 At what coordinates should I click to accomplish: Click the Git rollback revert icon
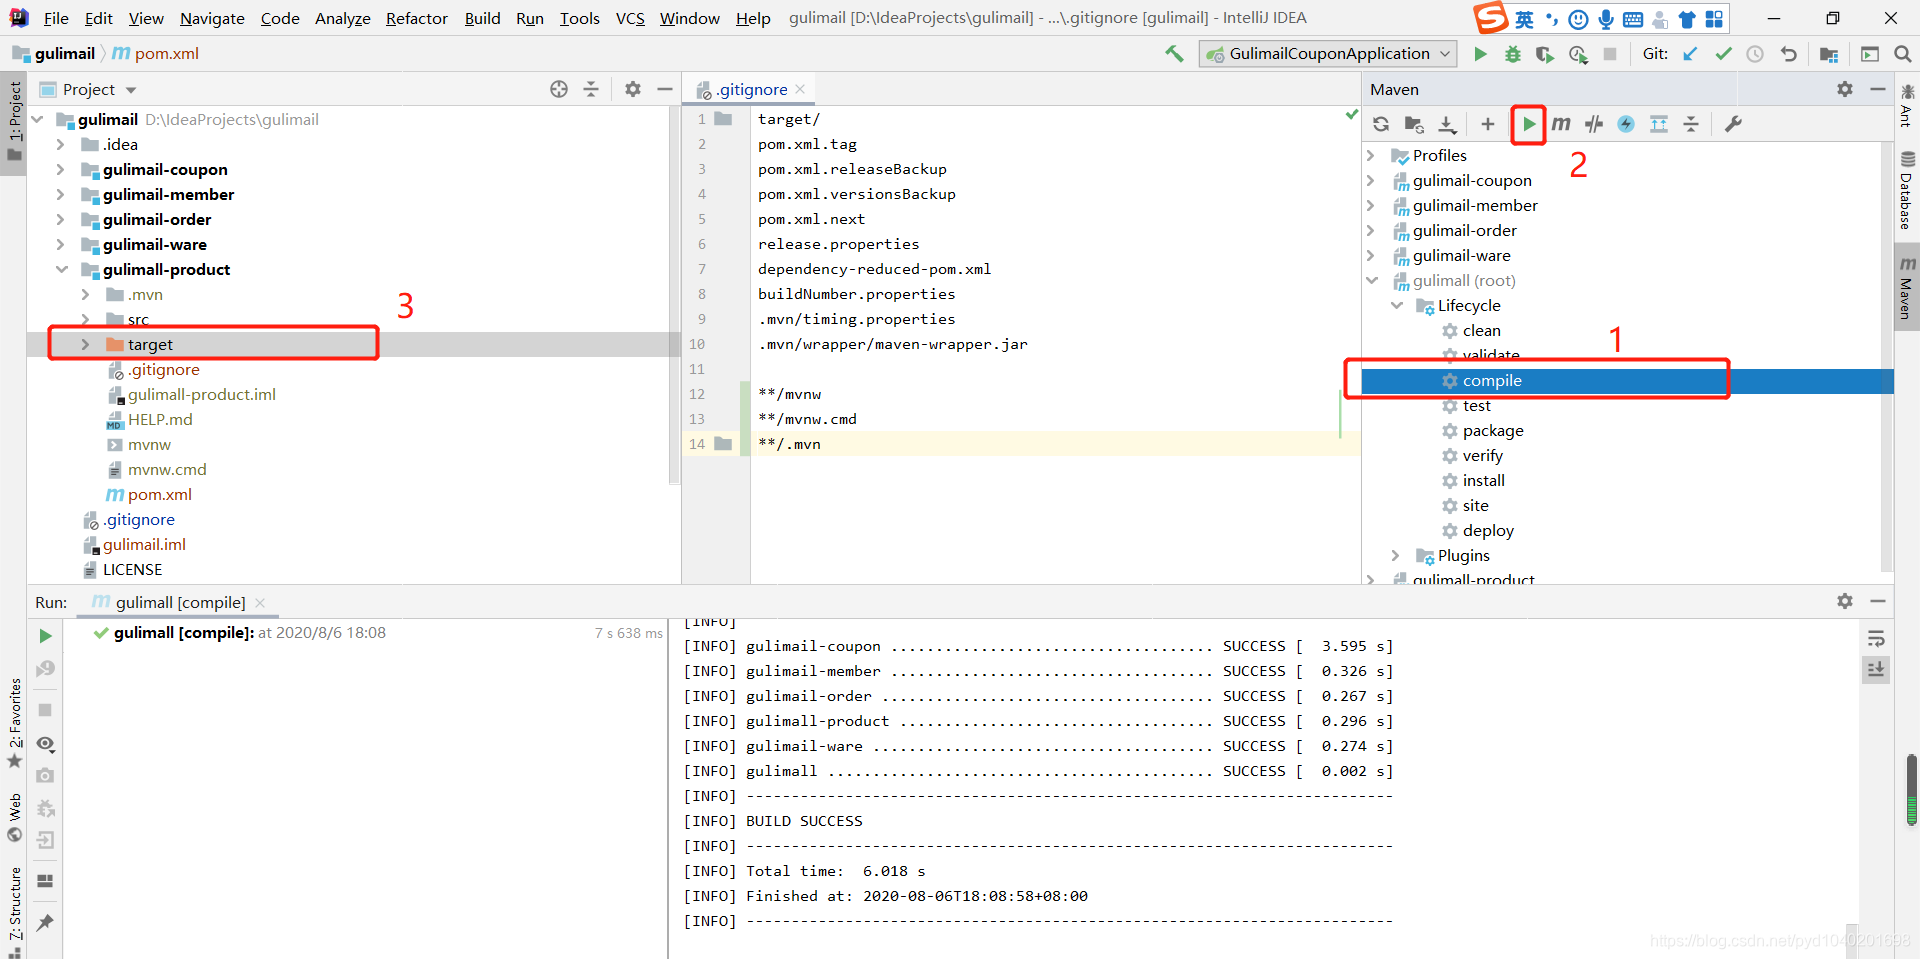pos(1789,54)
